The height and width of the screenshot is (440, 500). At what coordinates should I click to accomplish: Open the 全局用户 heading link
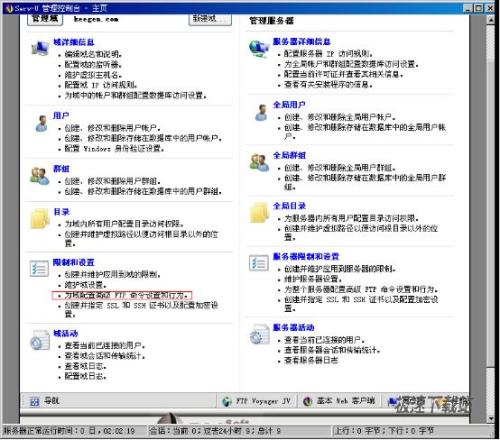289,105
